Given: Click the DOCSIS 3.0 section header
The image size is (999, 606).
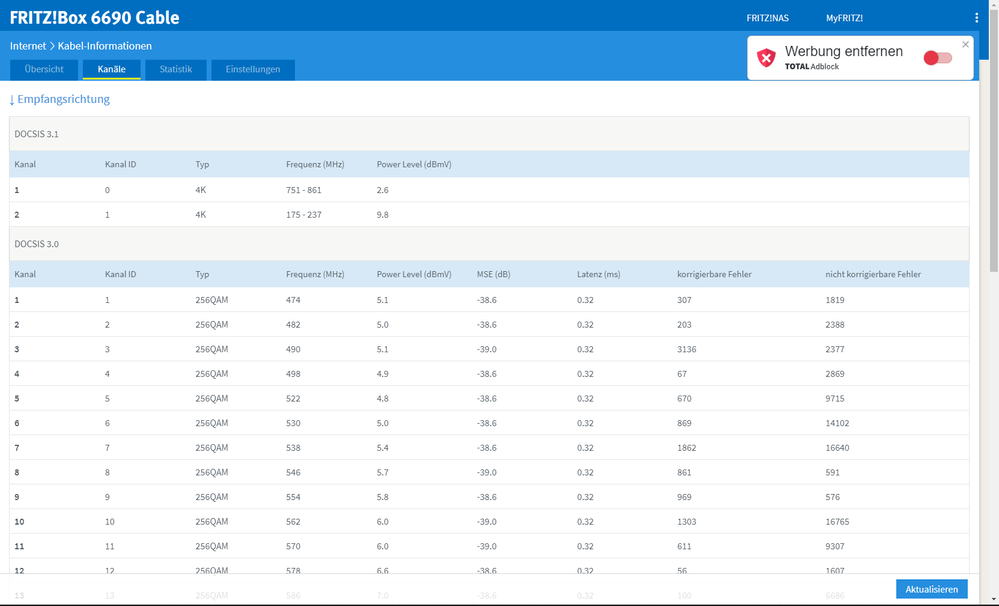Looking at the screenshot, I should (36, 244).
